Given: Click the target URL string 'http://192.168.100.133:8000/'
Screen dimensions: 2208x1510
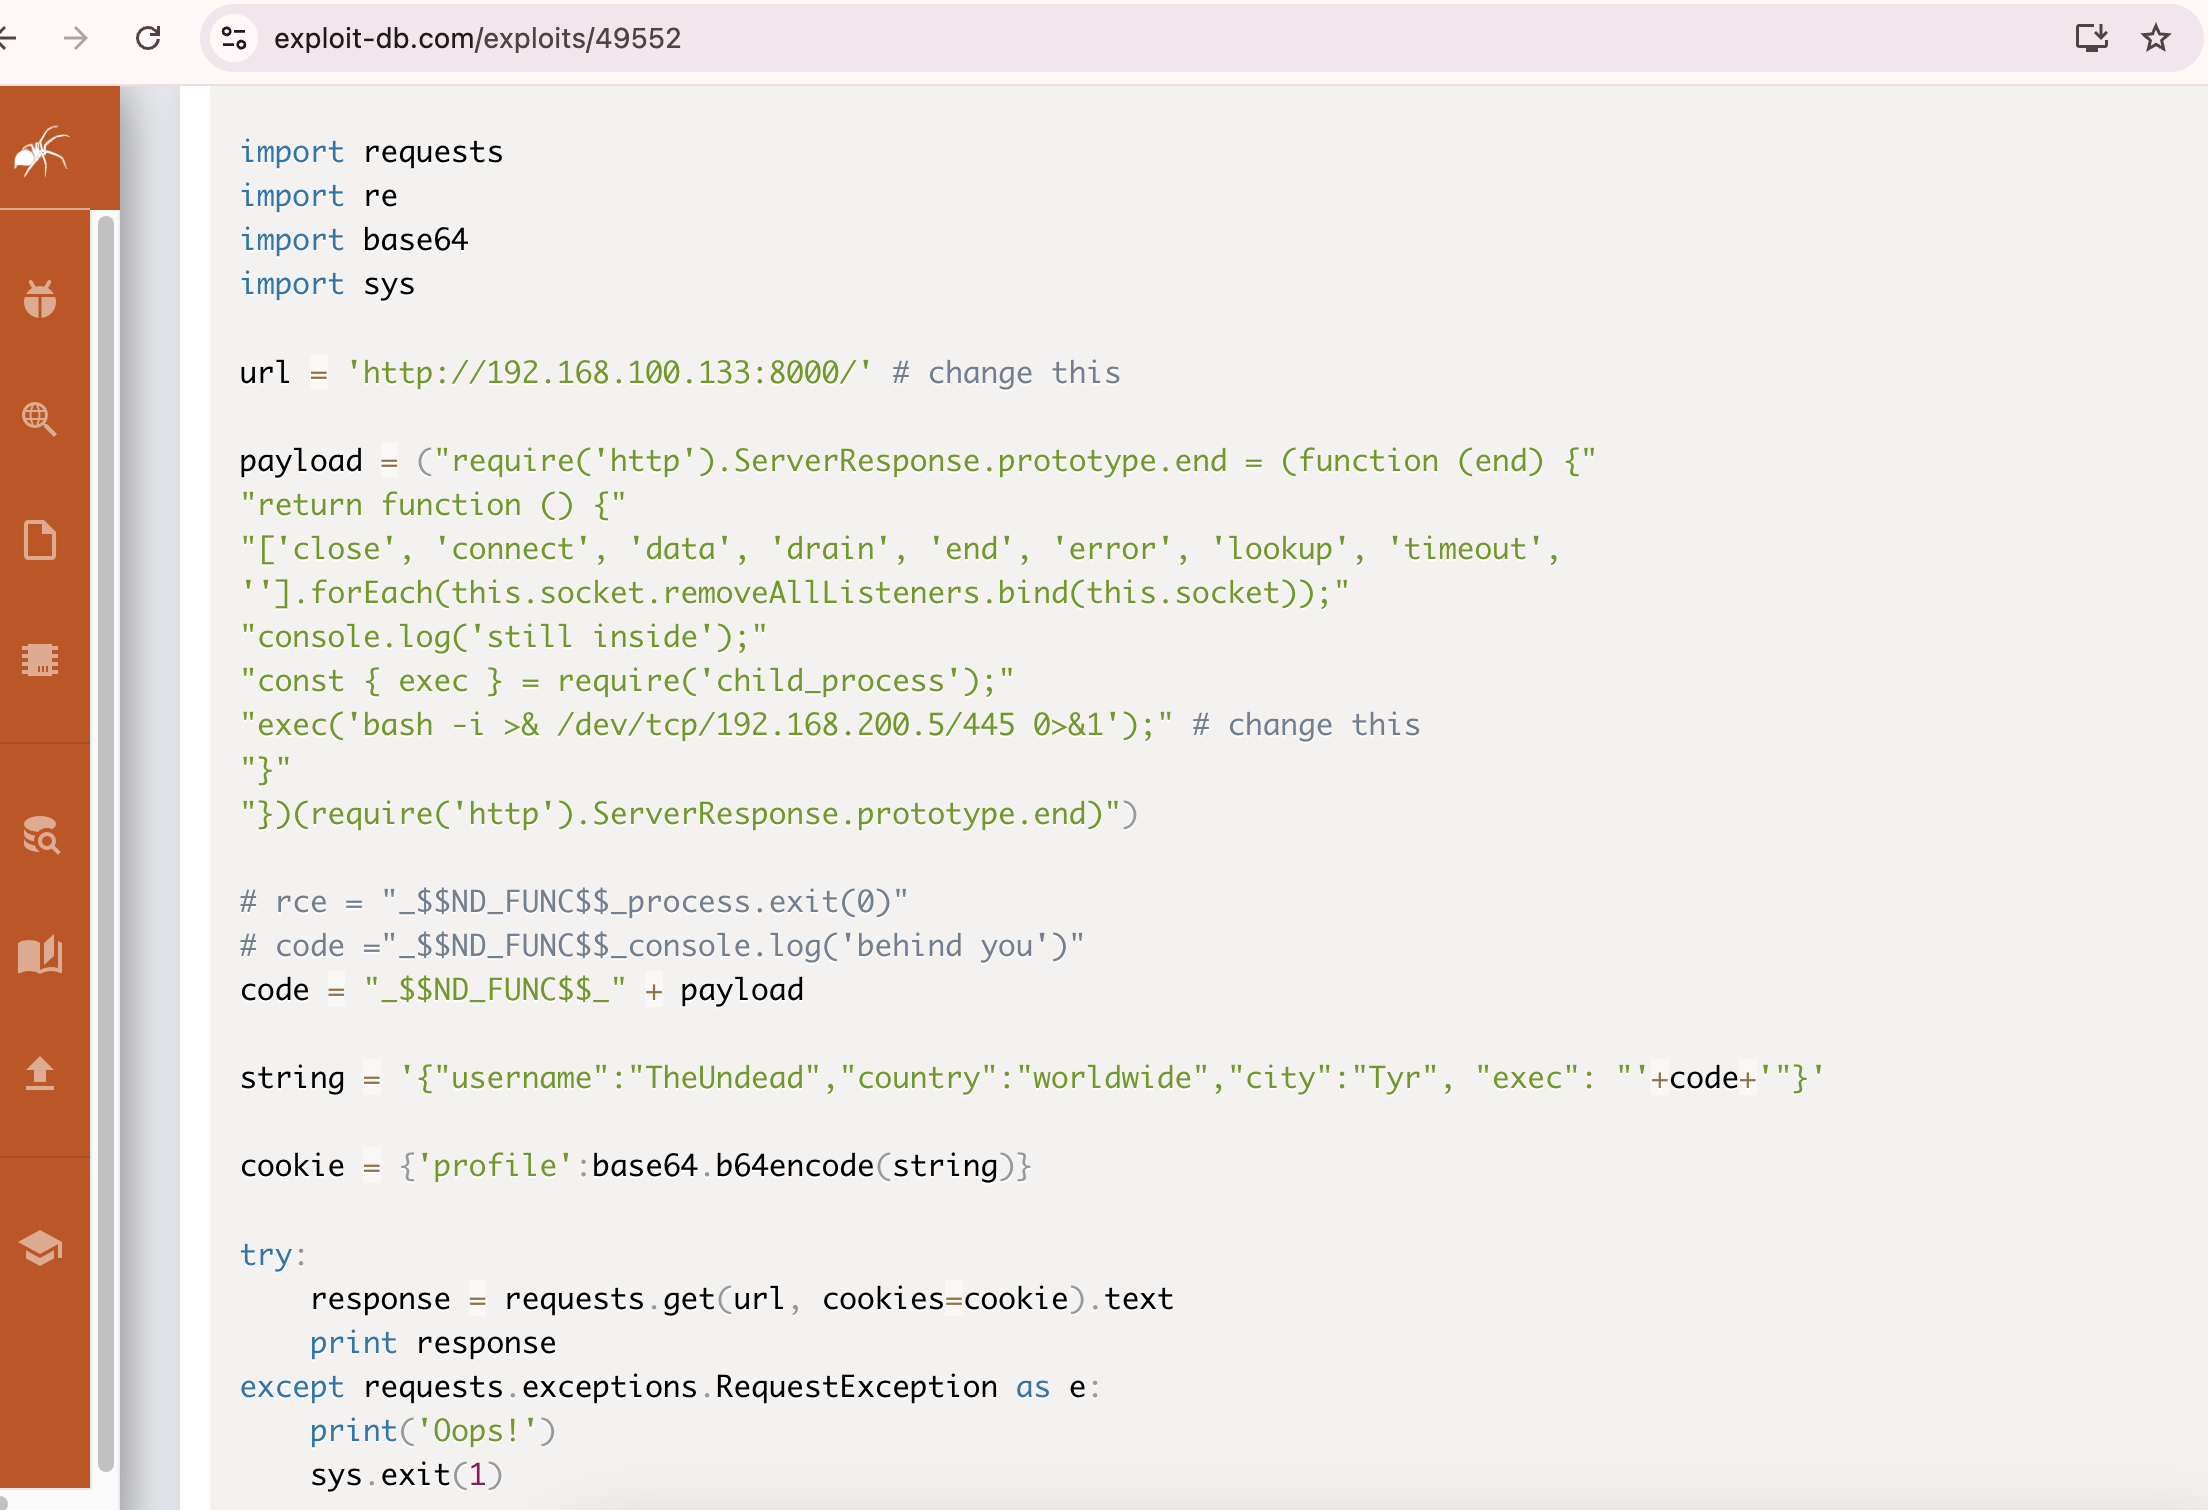Looking at the screenshot, I should pos(609,372).
